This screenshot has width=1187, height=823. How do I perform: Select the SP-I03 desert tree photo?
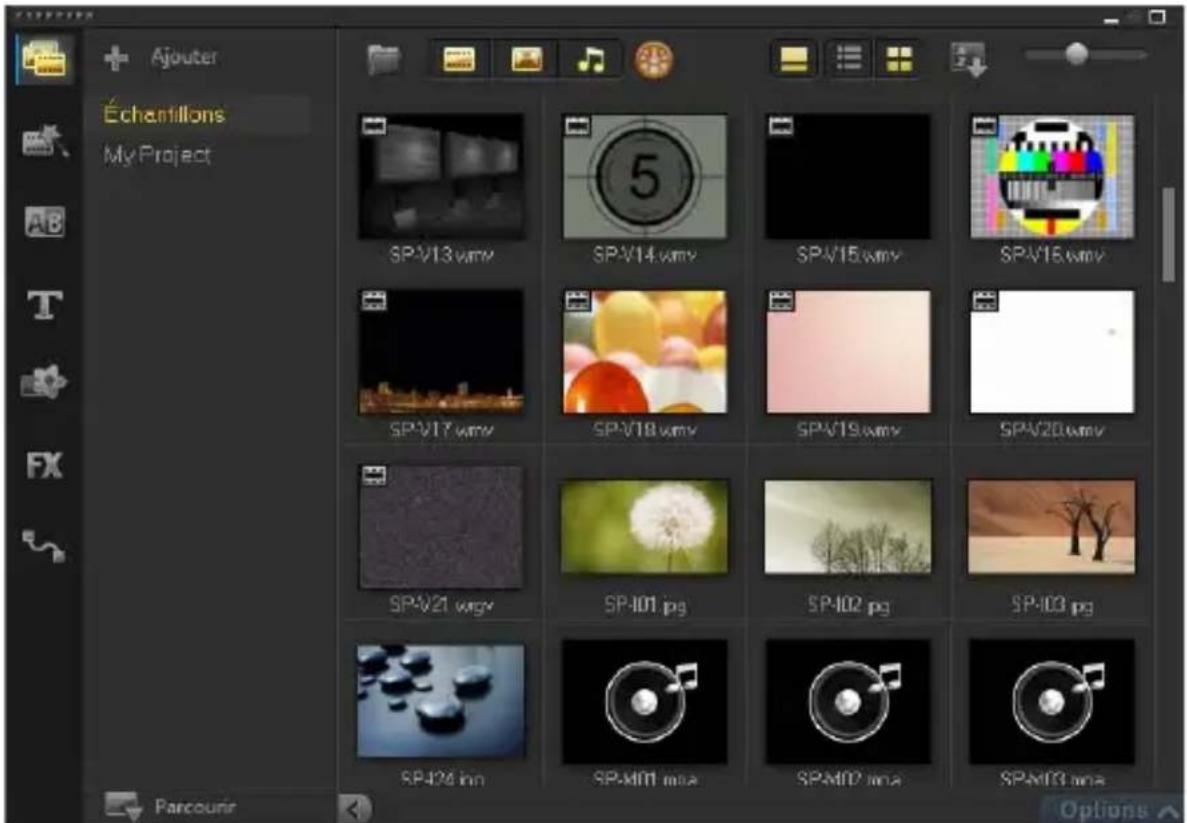point(1052,526)
